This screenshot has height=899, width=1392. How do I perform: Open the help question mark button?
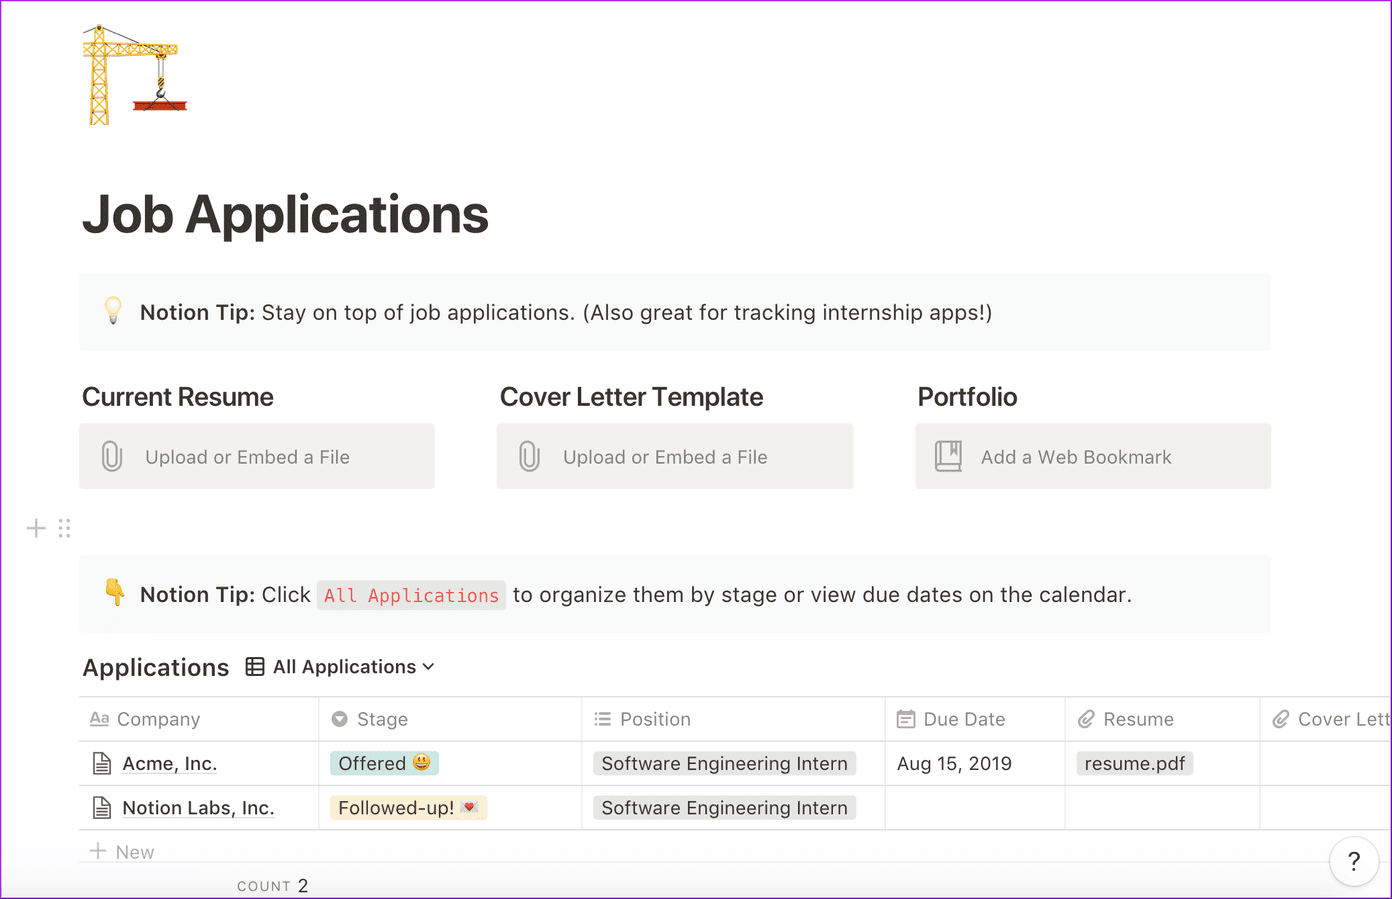[x=1354, y=861]
